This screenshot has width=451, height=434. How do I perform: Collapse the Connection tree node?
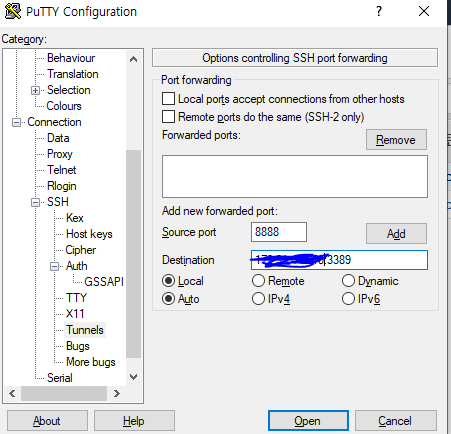(x=16, y=122)
